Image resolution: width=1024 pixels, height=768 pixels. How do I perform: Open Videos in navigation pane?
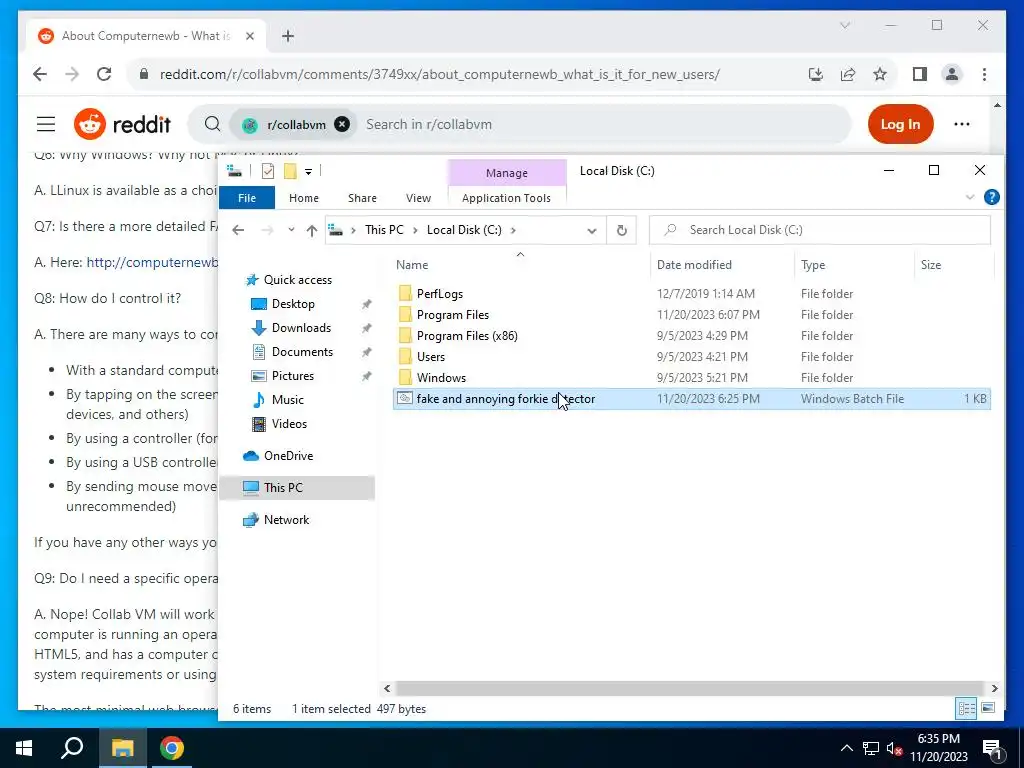coord(289,424)
